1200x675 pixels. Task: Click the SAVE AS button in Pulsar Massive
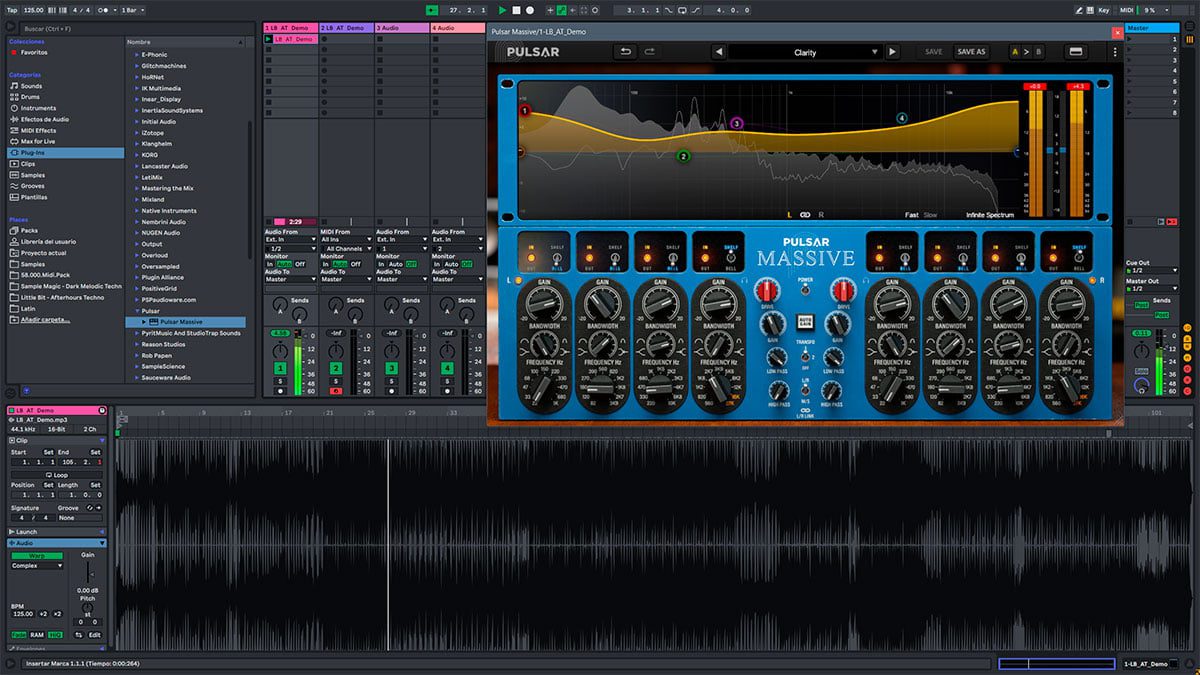click(971, 52)
